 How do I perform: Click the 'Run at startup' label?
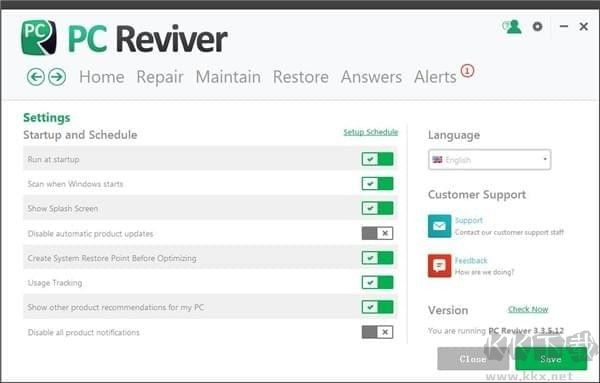click(x=54, y=160)
